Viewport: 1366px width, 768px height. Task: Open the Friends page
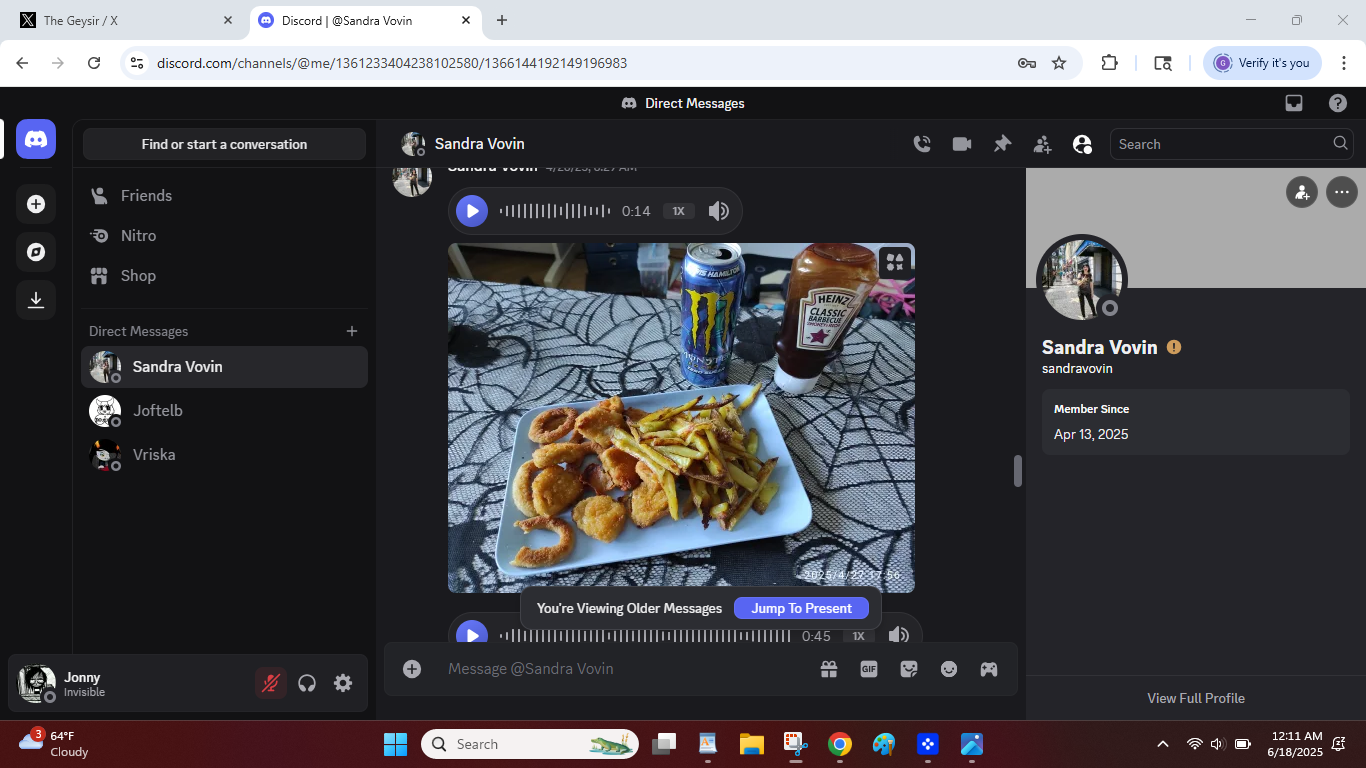[x=224, y=196]
